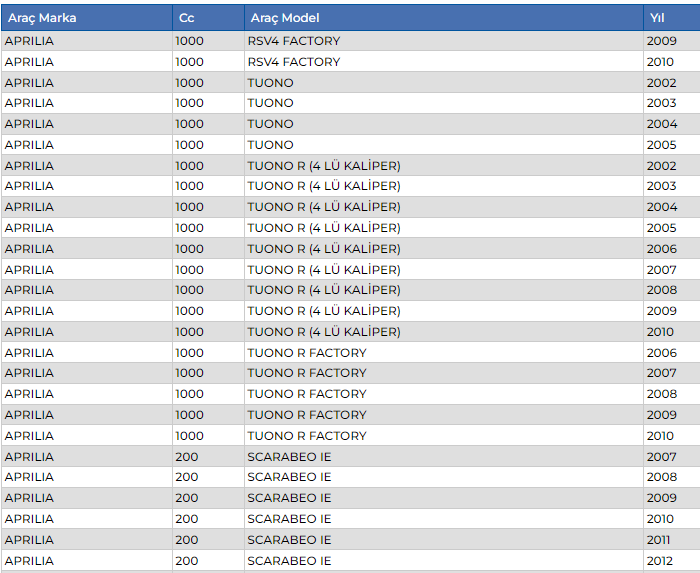This screenshot has width=700, height=573.
Task: Select RSV4 FACTORY model cell for 2009
Action: point(294,41)
